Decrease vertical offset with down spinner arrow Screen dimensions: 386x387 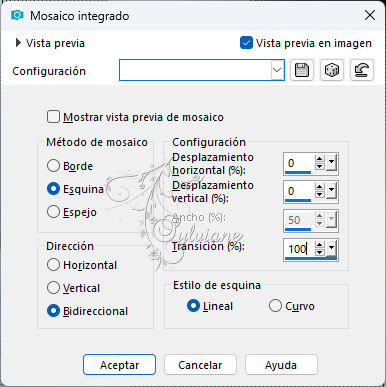pyautogui.click(x=319, y=195)
